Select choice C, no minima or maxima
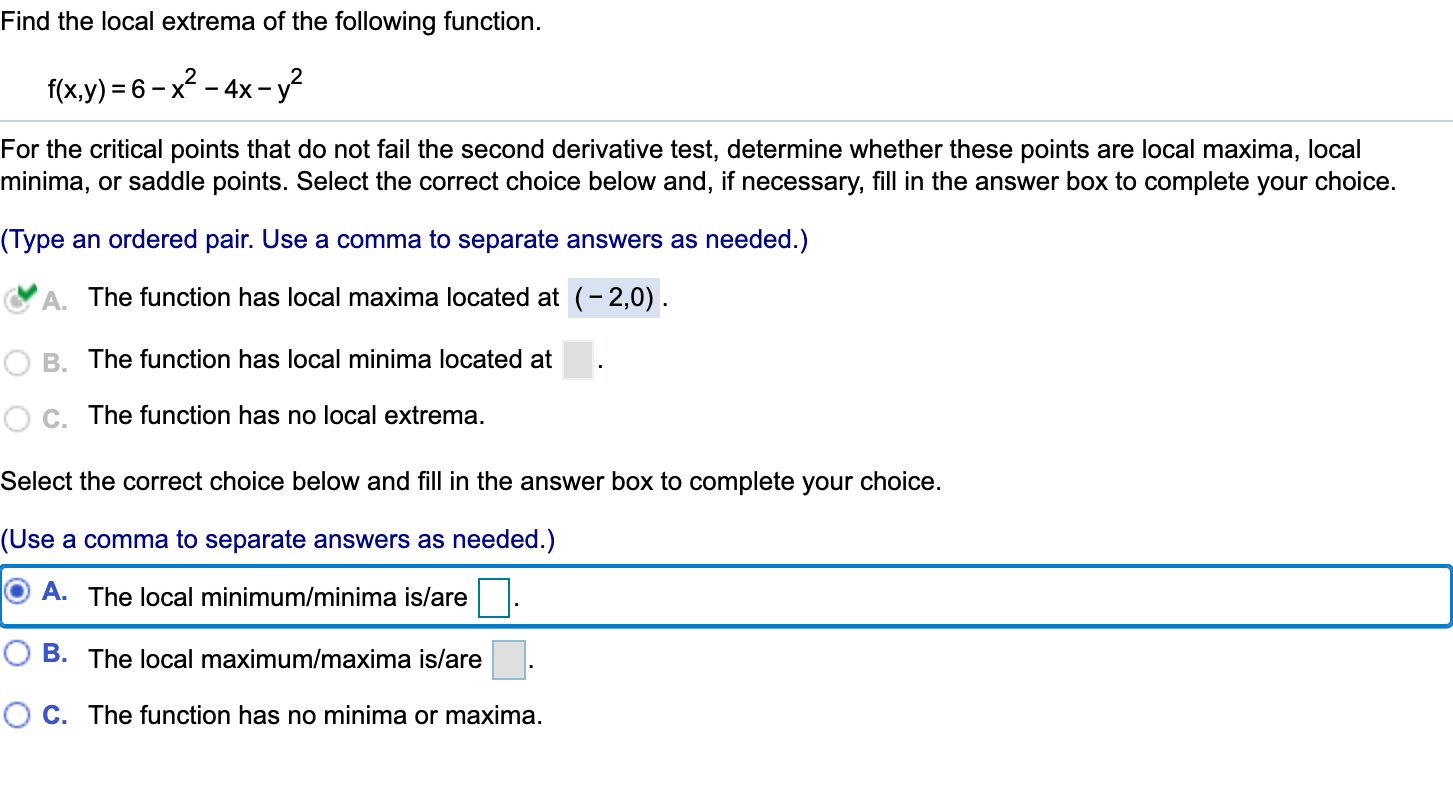The height and width of the screenshot is (790, 1453). (x=16, y=713)
